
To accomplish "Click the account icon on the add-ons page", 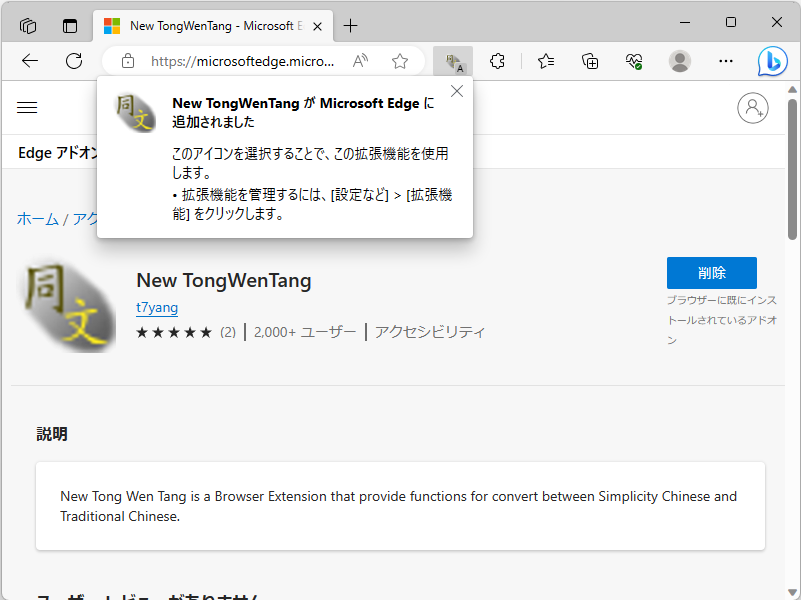I will [753, 108].
